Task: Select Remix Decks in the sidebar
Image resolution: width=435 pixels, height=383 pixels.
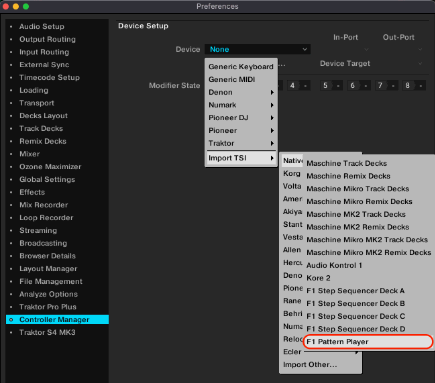Action: [x=43, y=141]
